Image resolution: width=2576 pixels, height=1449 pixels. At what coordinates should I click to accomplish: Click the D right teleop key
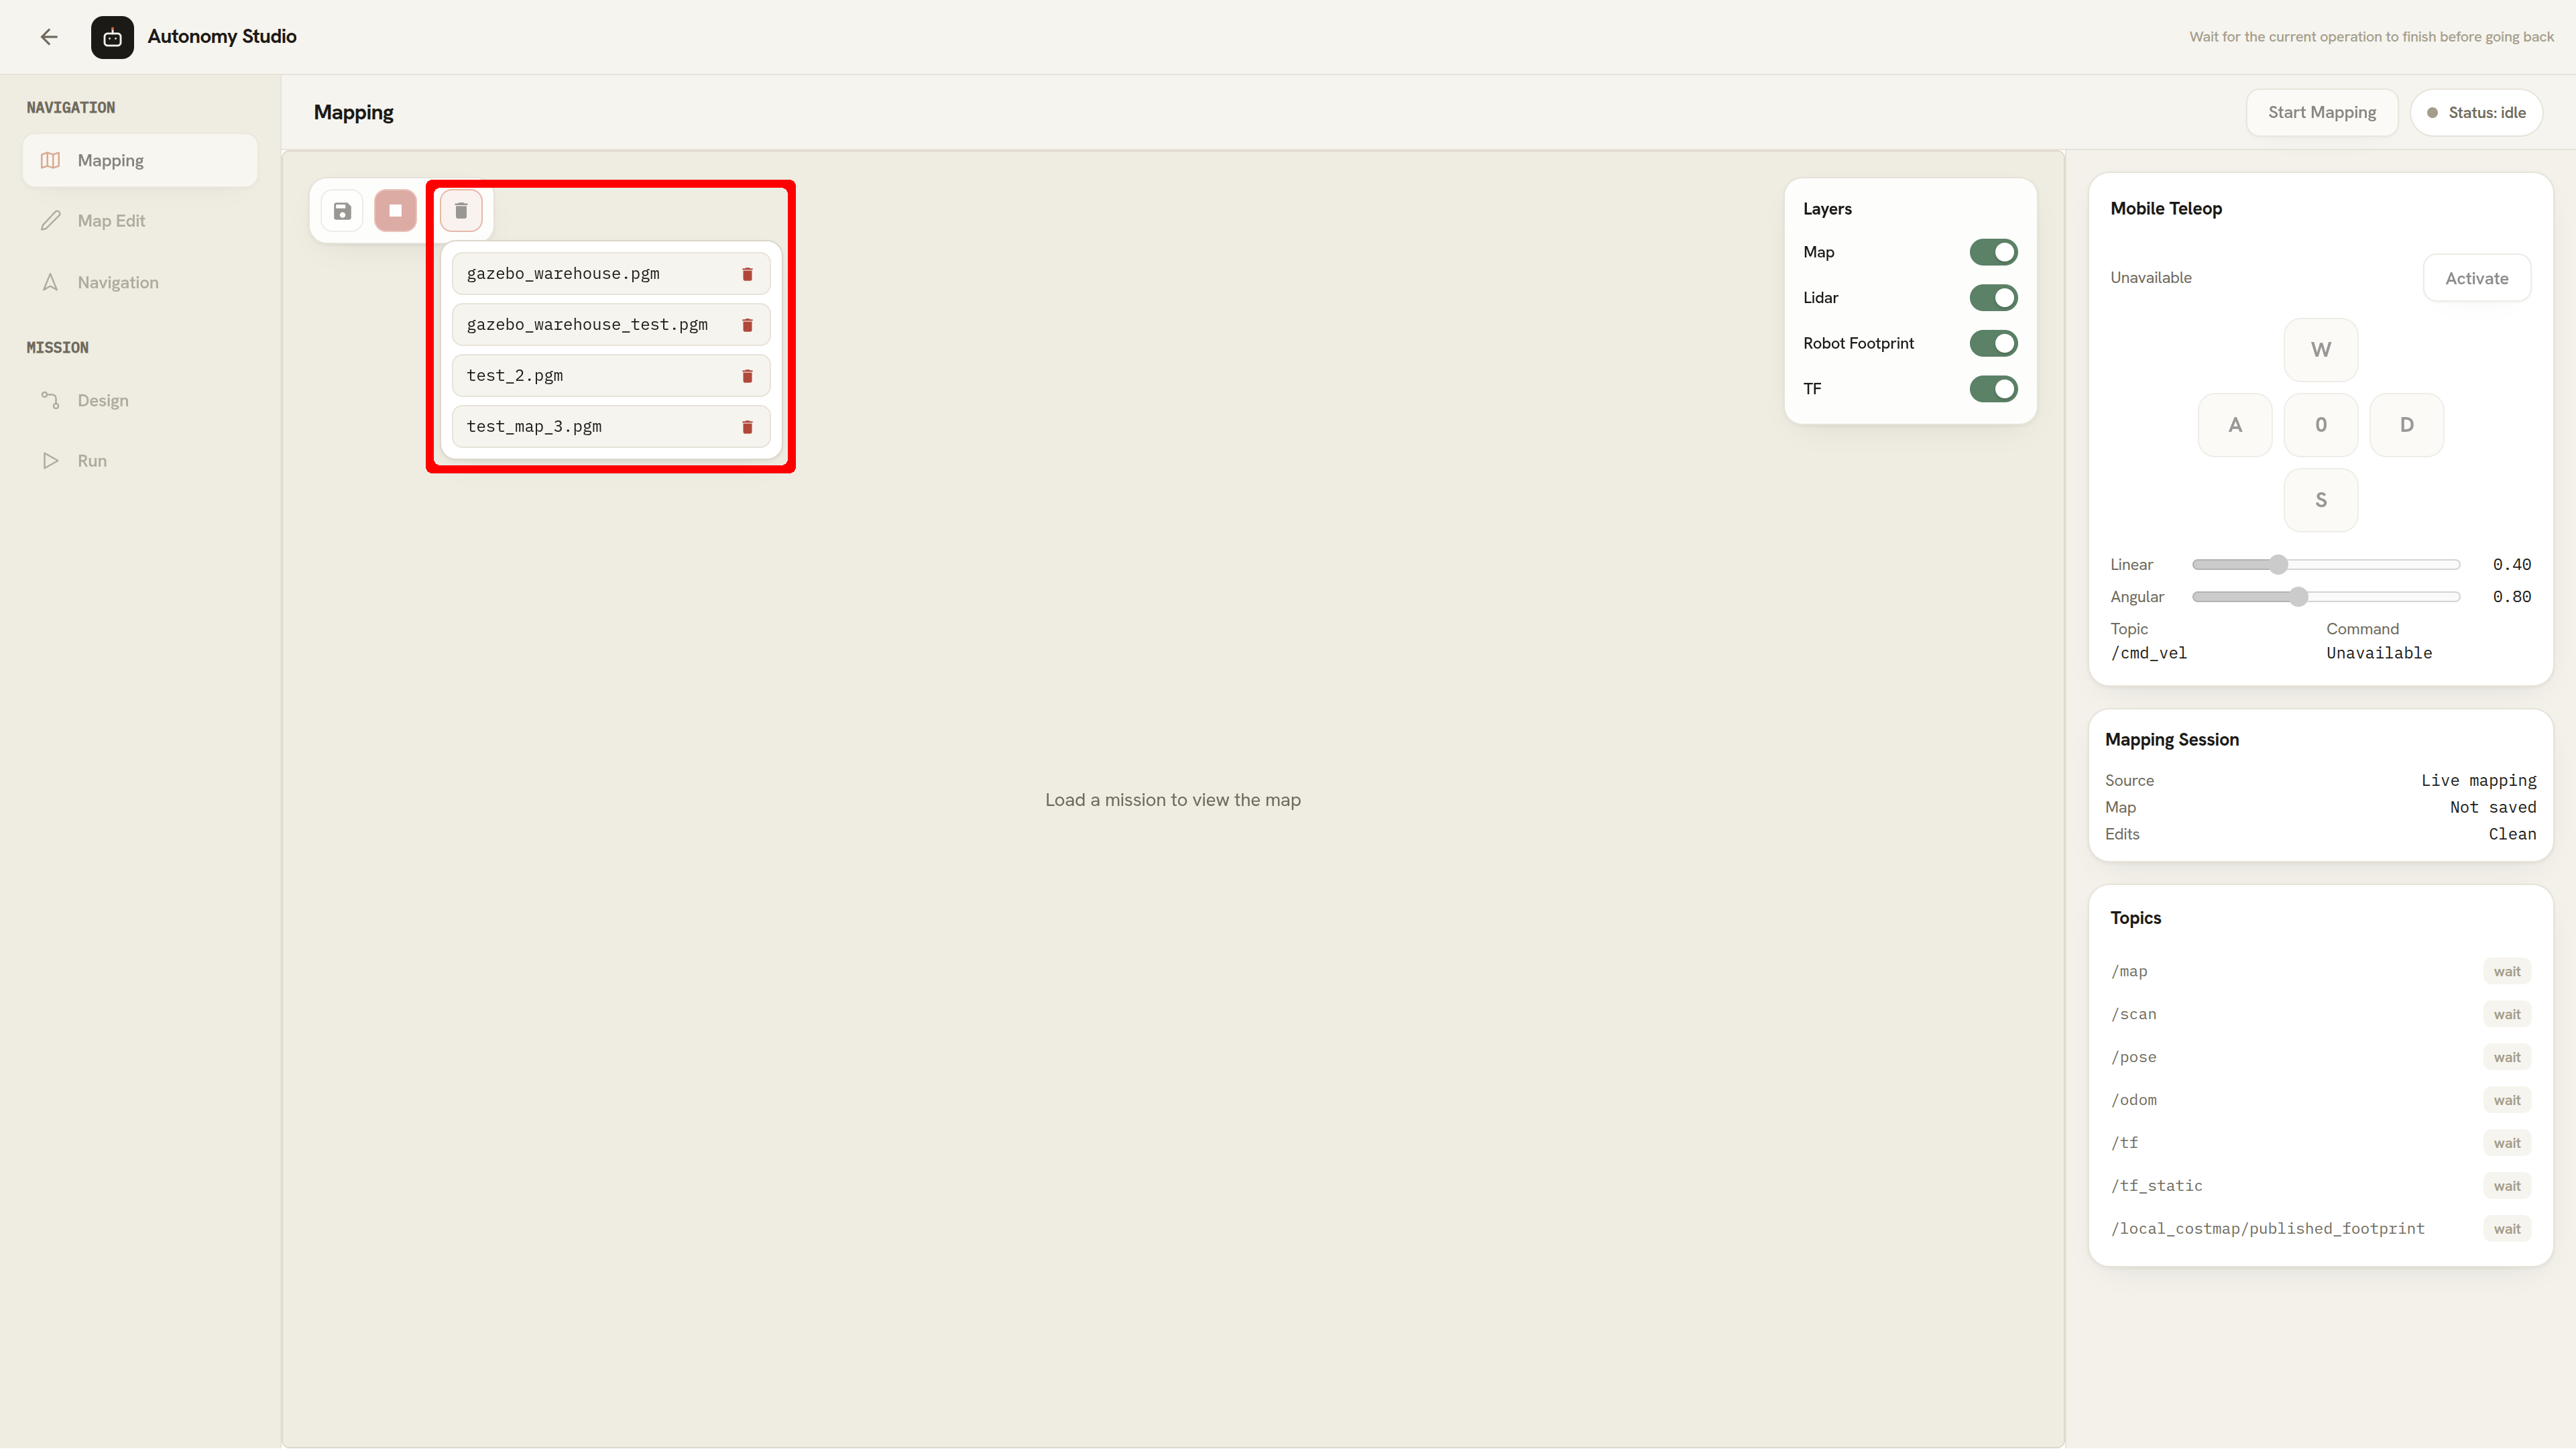click(2406, 425)
